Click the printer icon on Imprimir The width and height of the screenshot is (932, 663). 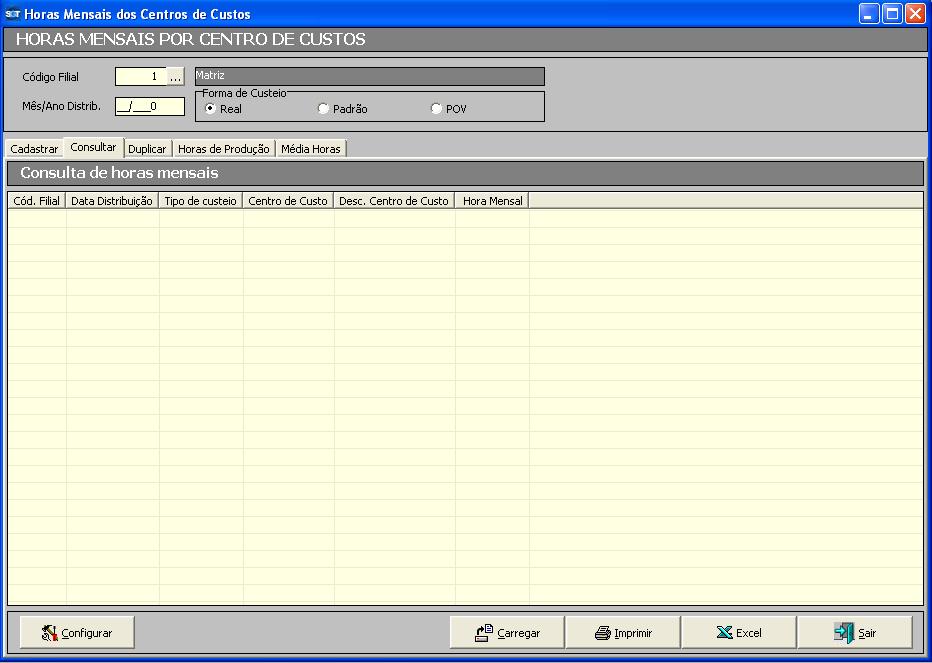pos(602,633)
